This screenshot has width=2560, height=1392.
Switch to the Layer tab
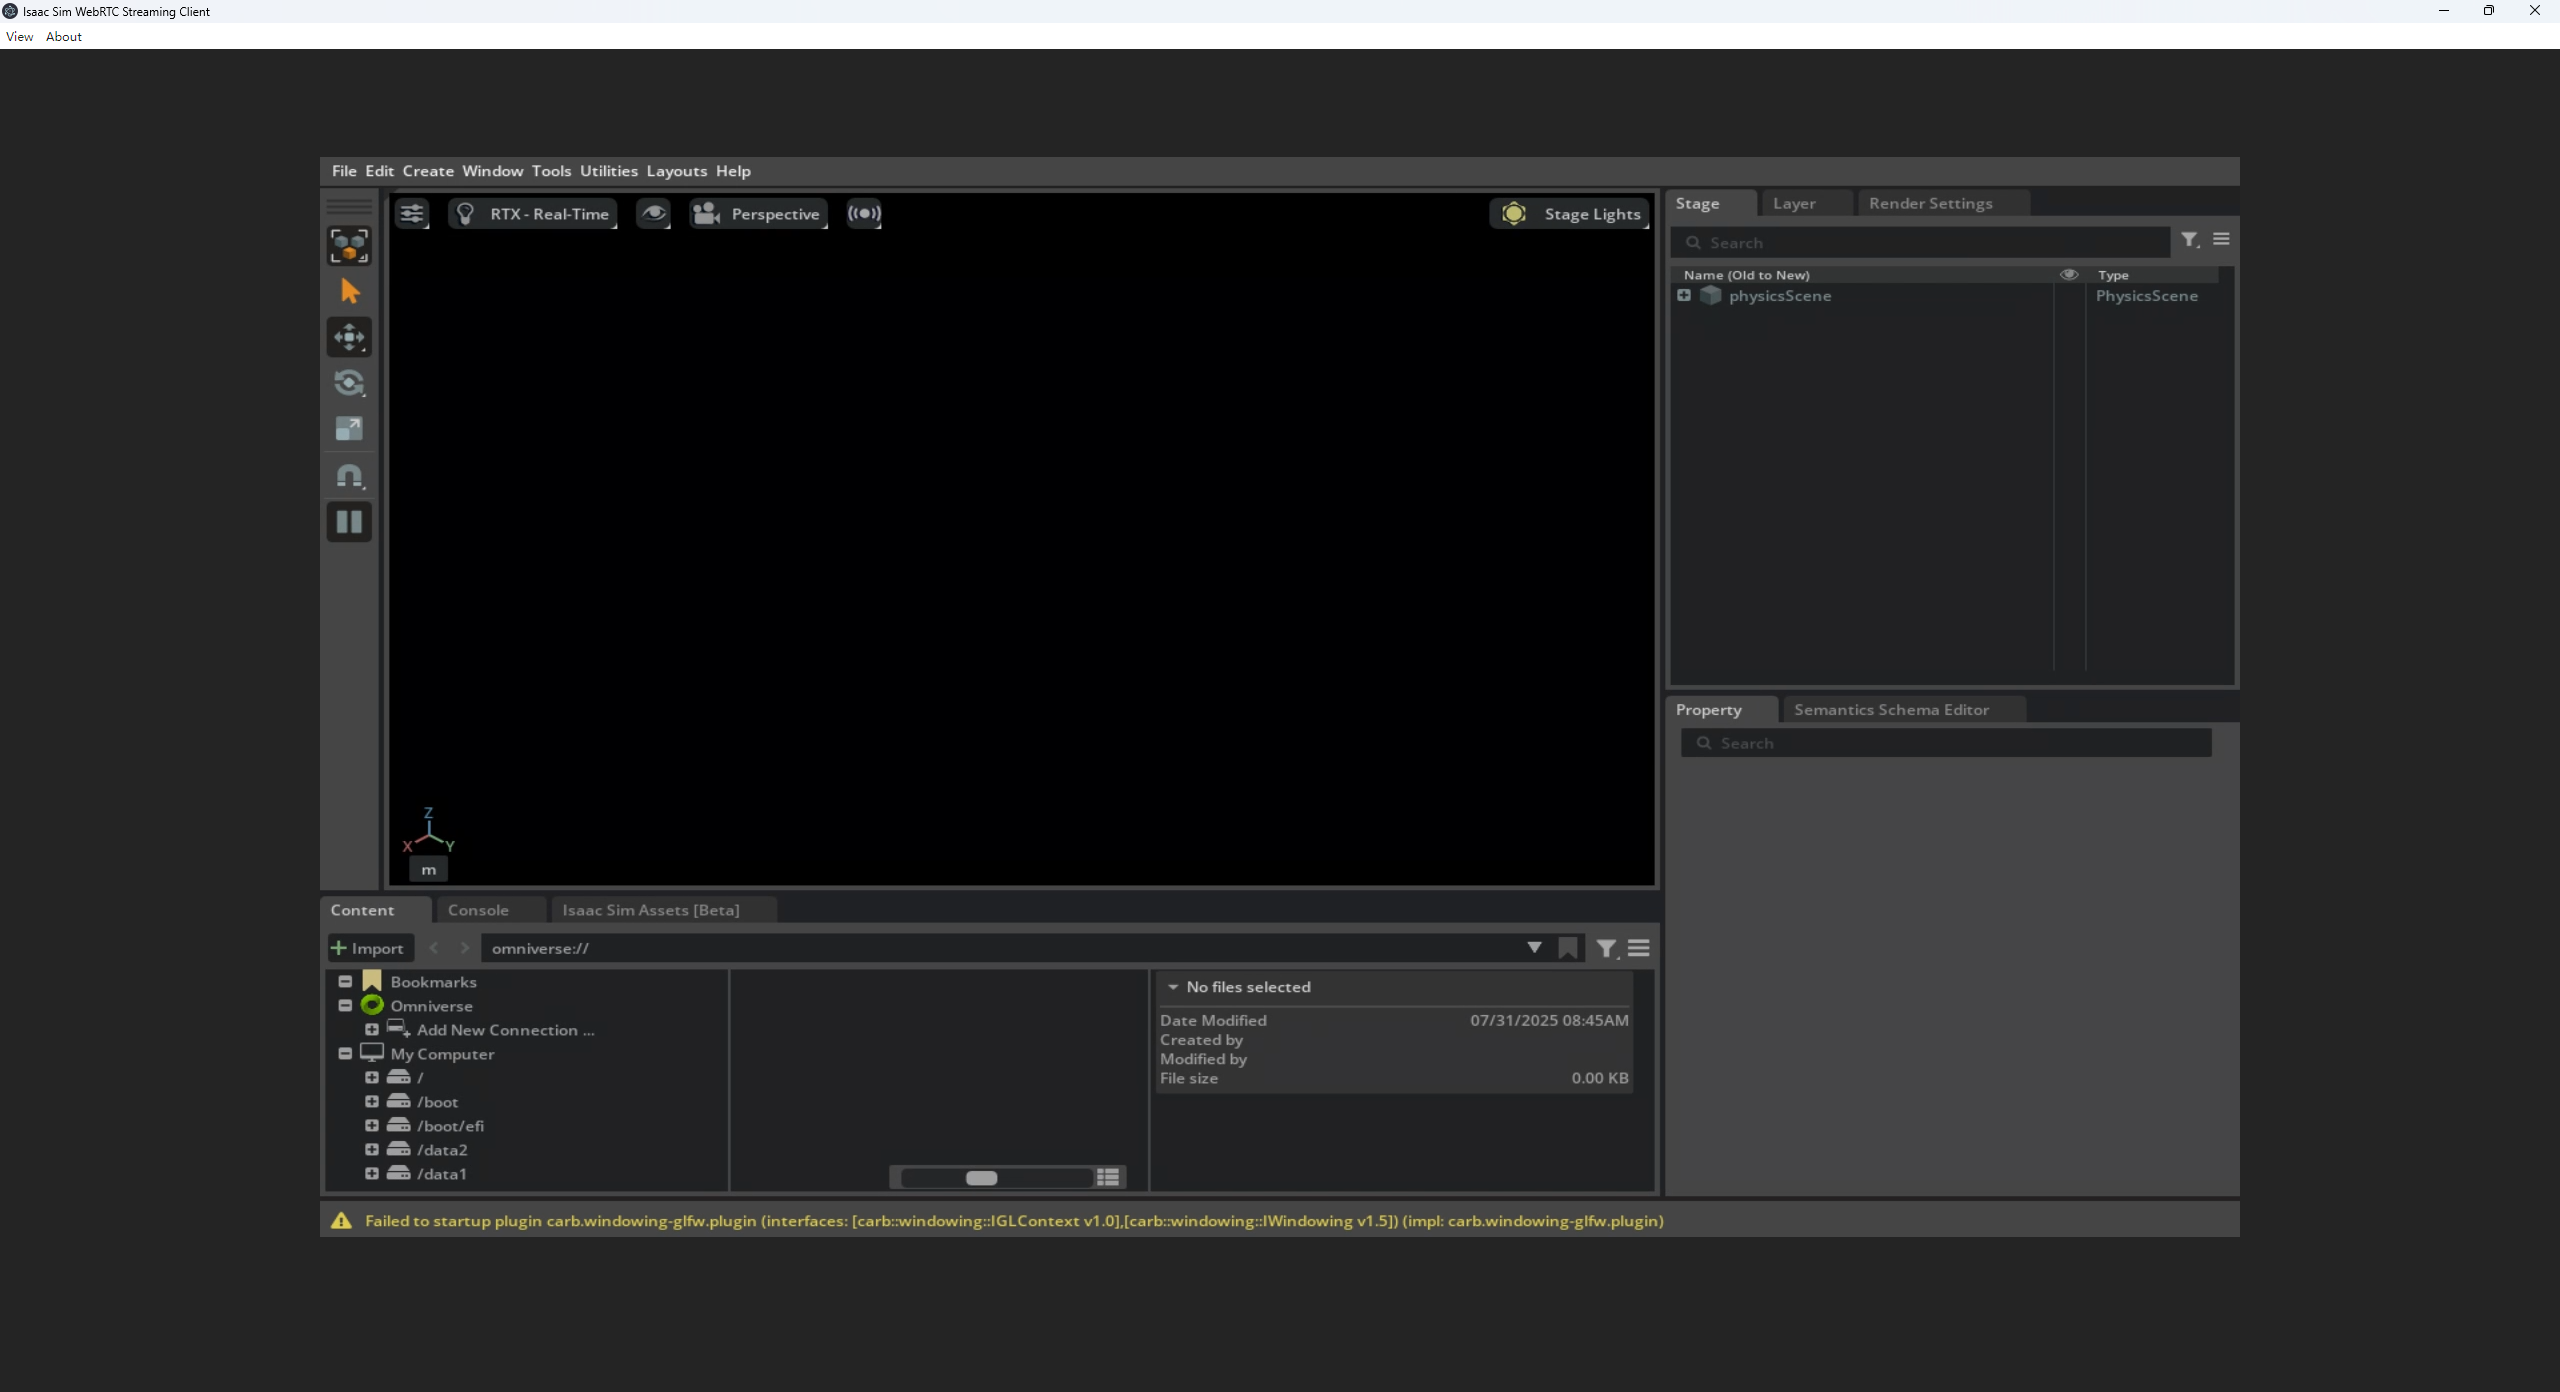[1795, 203]
